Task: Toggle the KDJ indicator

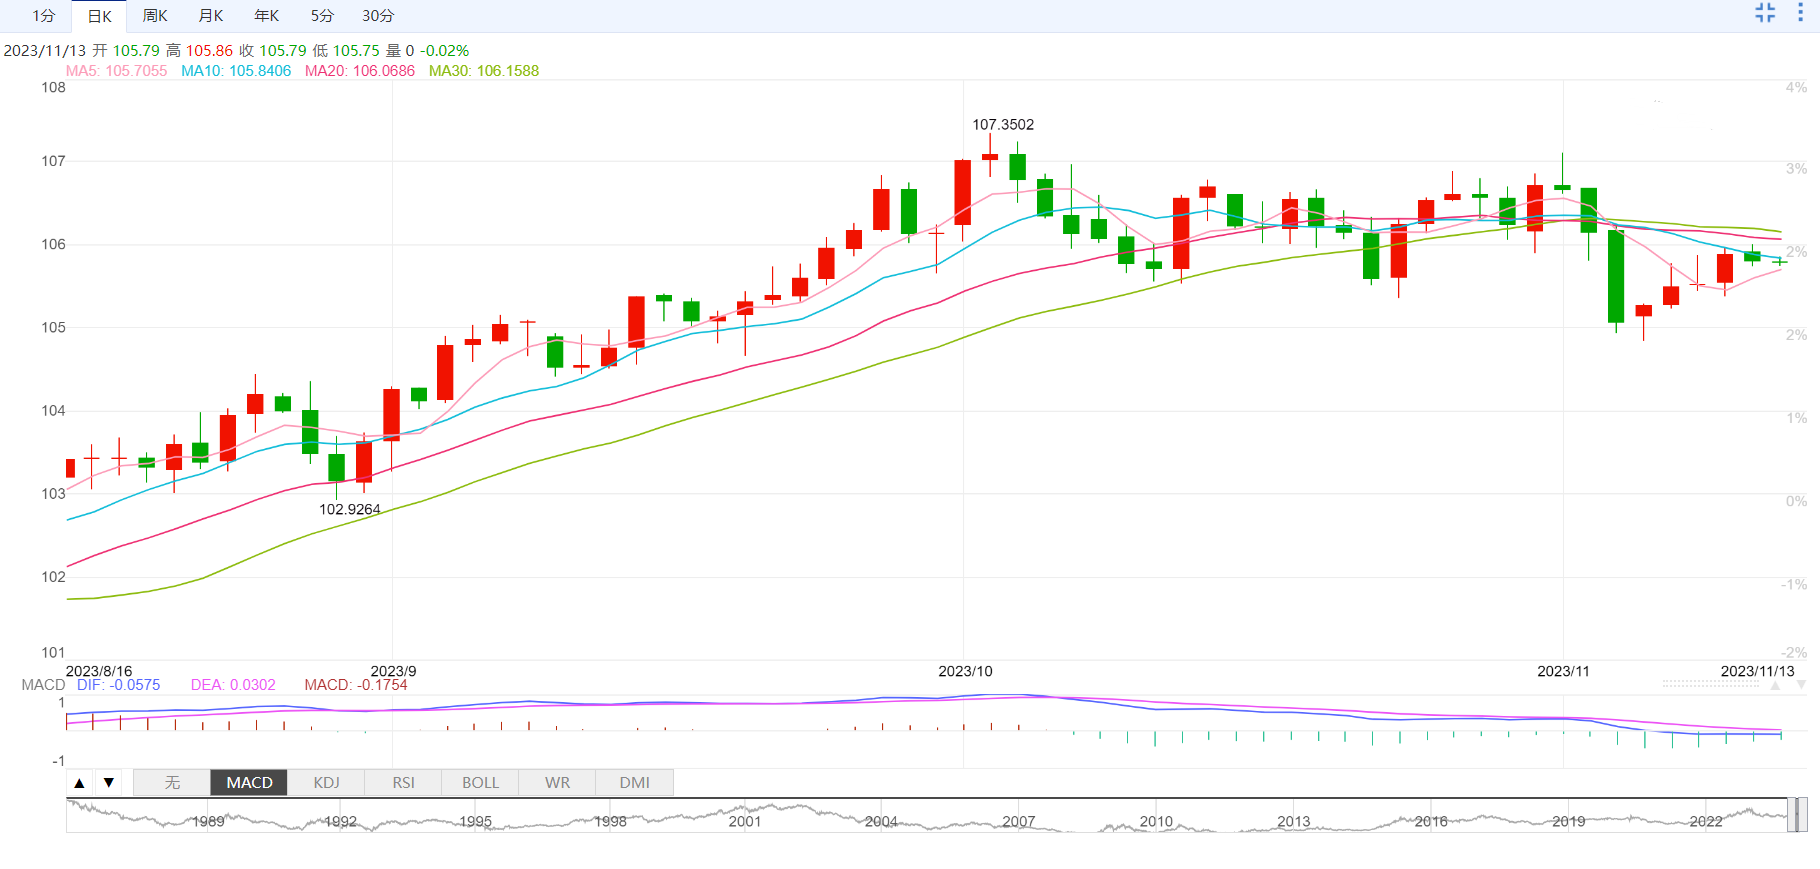Action: coord(326,783)
